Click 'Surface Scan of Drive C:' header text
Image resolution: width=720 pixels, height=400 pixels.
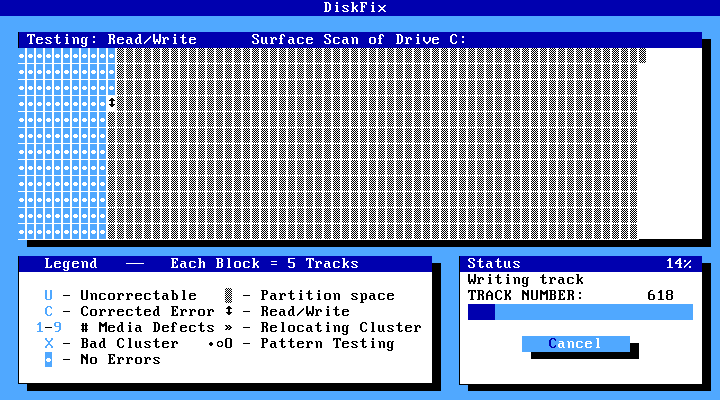pos(359,39)
